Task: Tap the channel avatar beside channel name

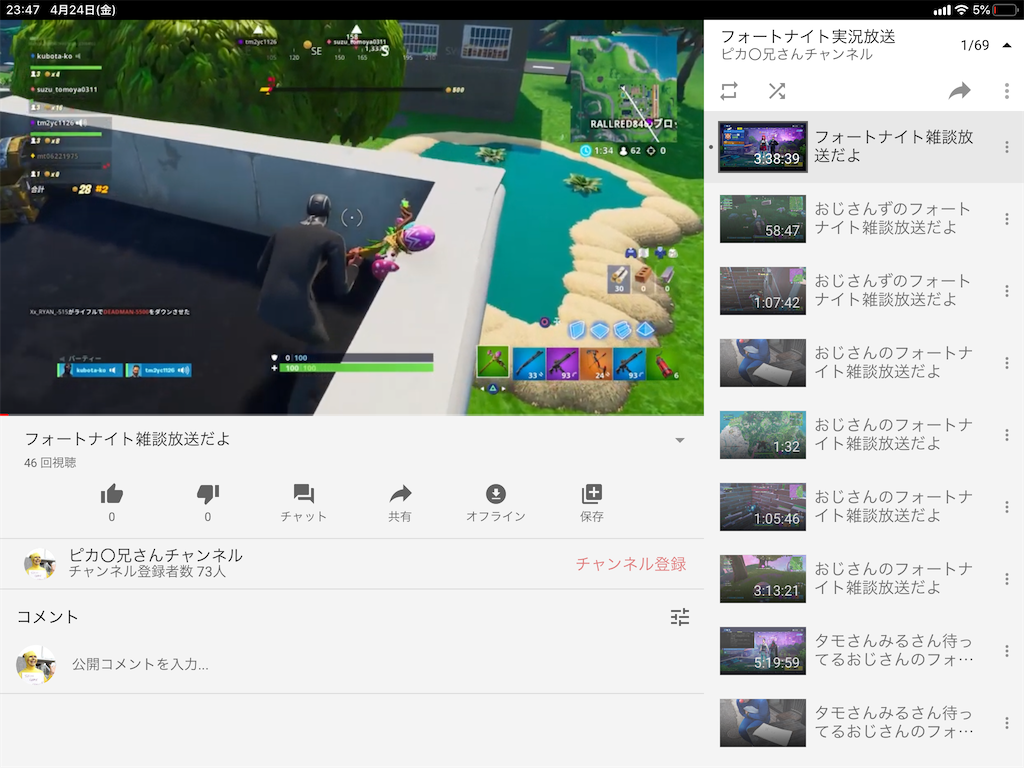Action: (40, 564)
